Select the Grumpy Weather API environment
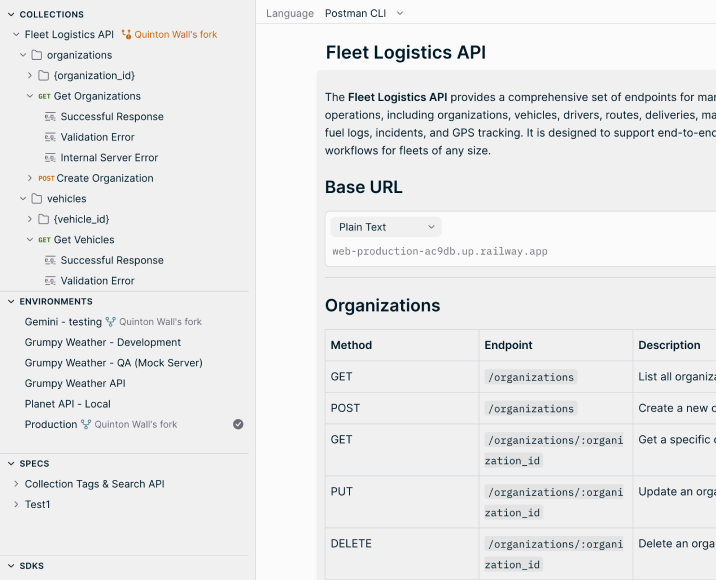The image size is (716, 580). 75,384
